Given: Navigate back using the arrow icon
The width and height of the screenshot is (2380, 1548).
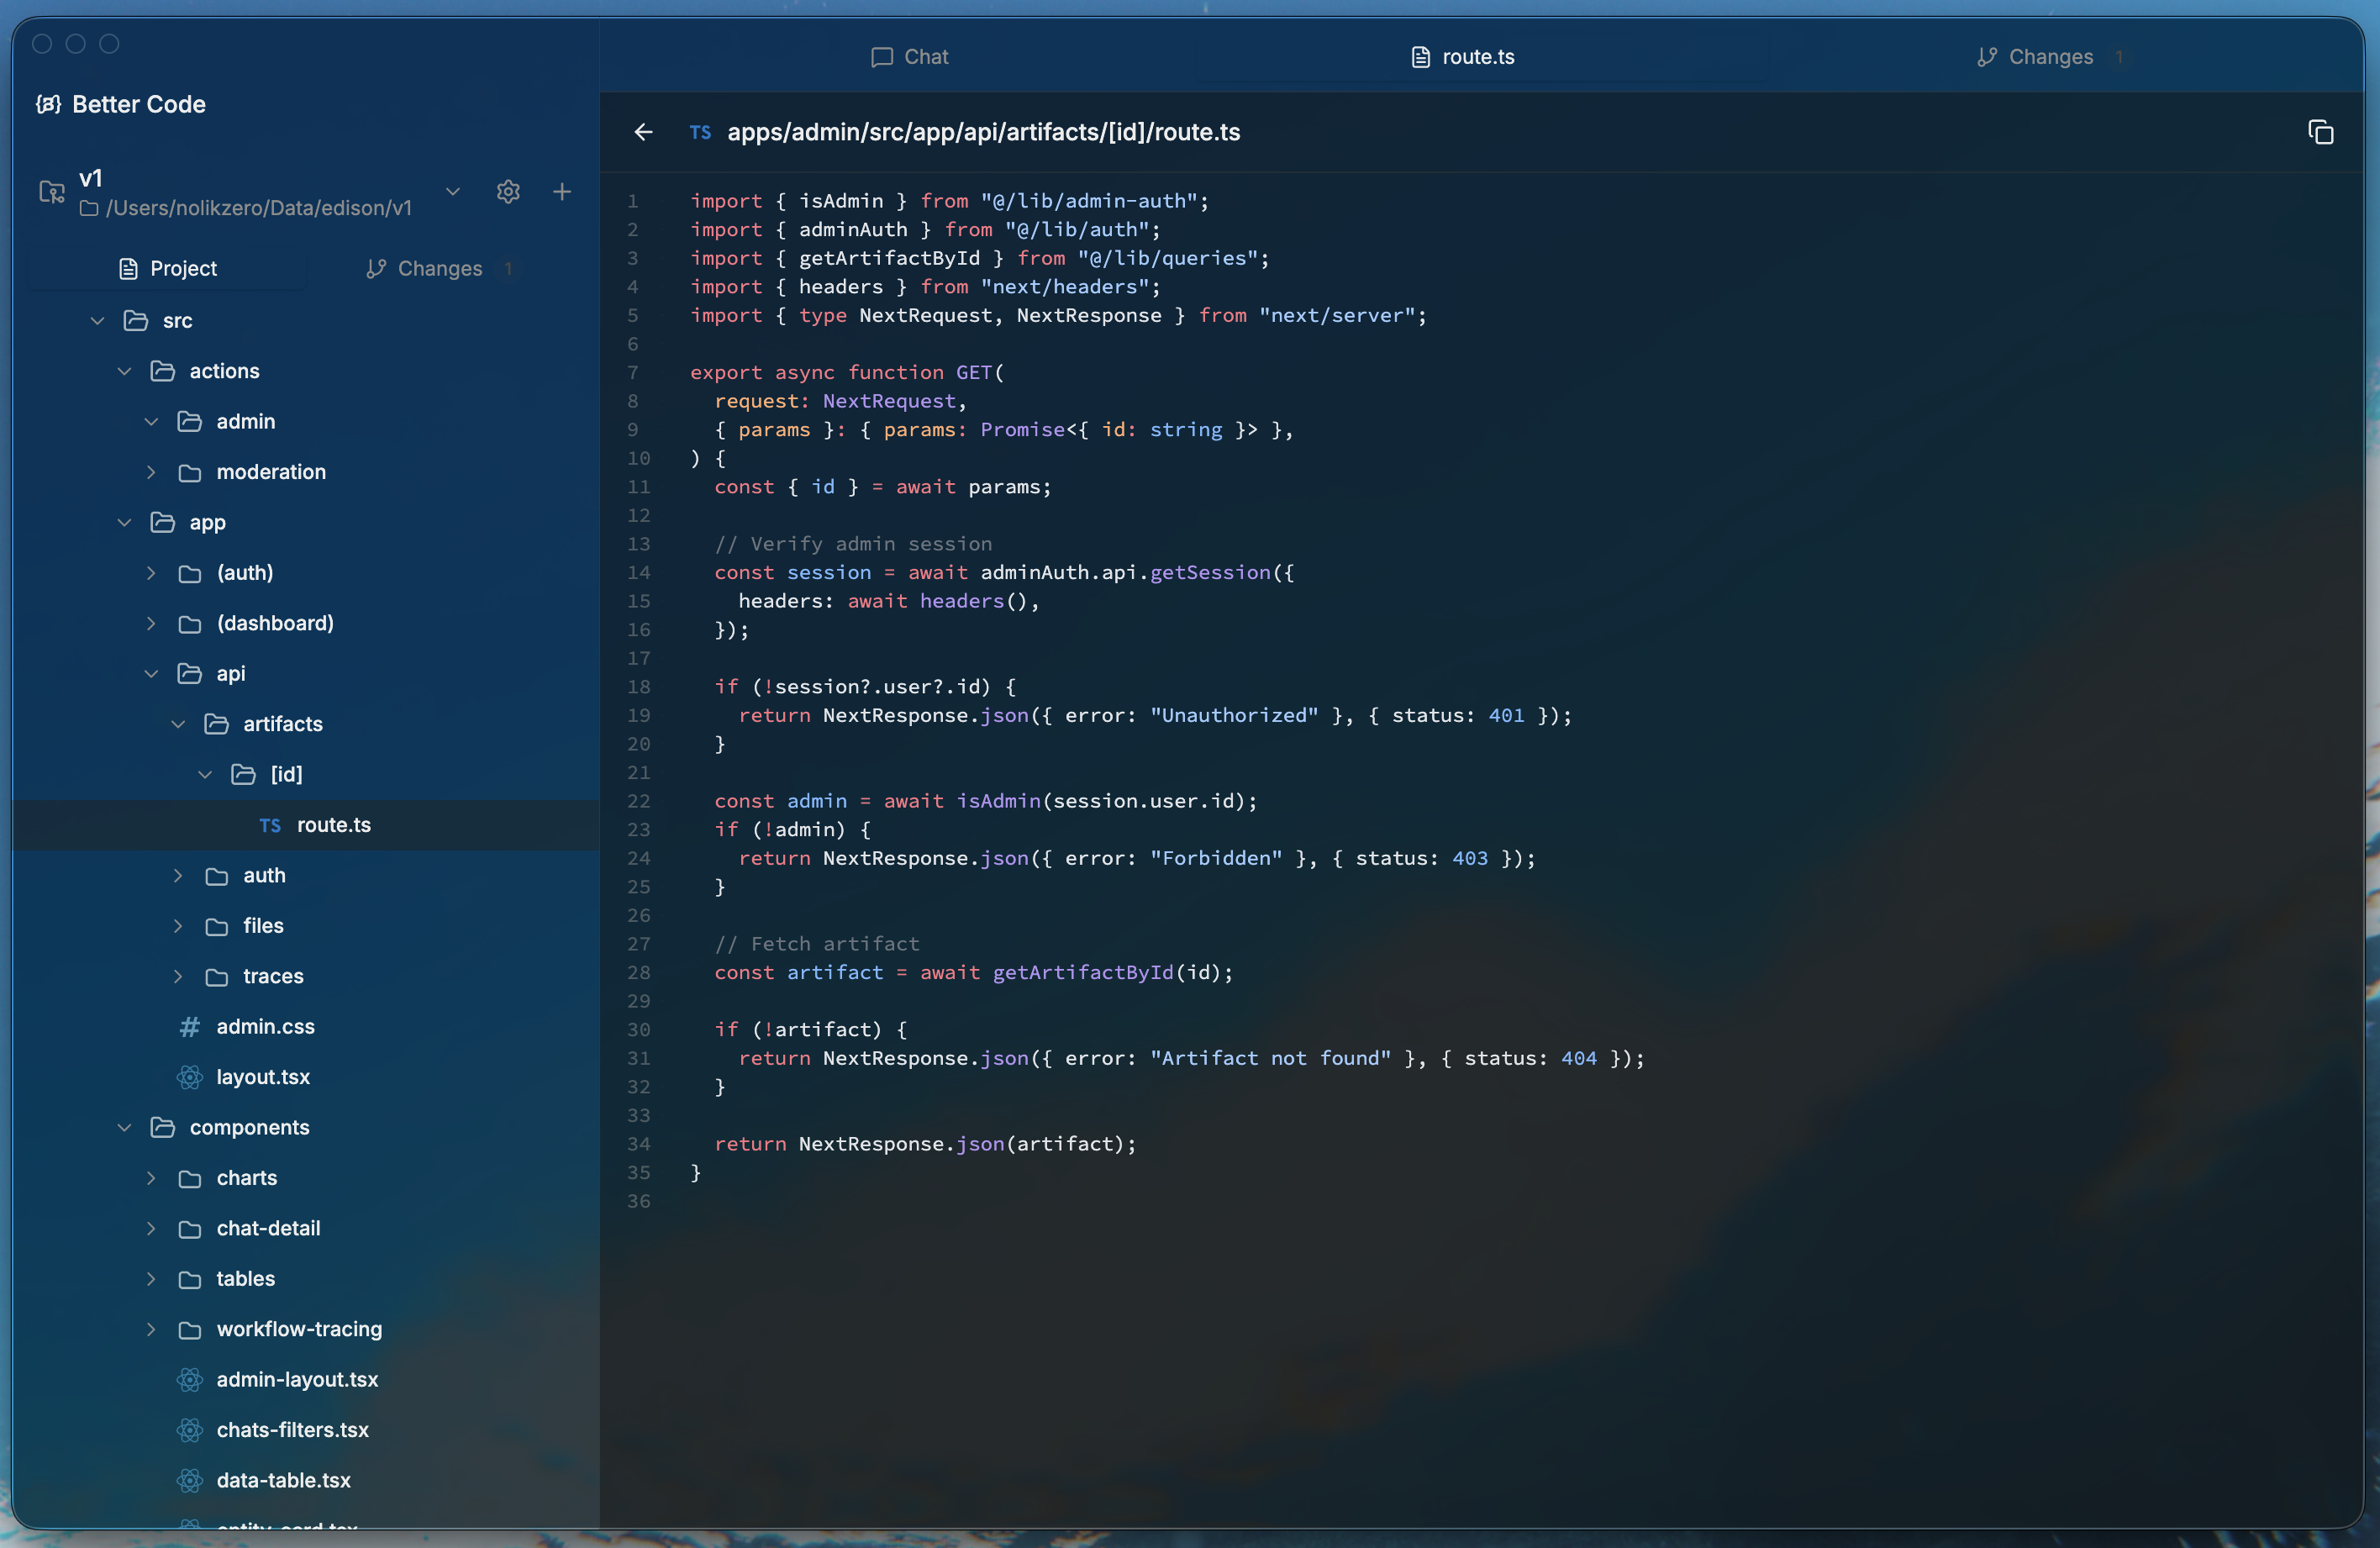Looking at the screenshot, I should tap(643, 132).
